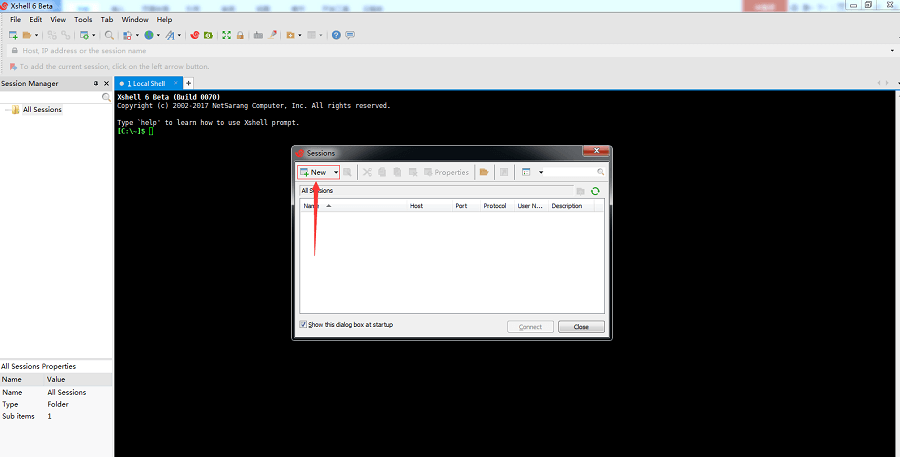Click the copy icon in Sessions dialog
This screenshot has width=900, height=457.
(382, 172)
